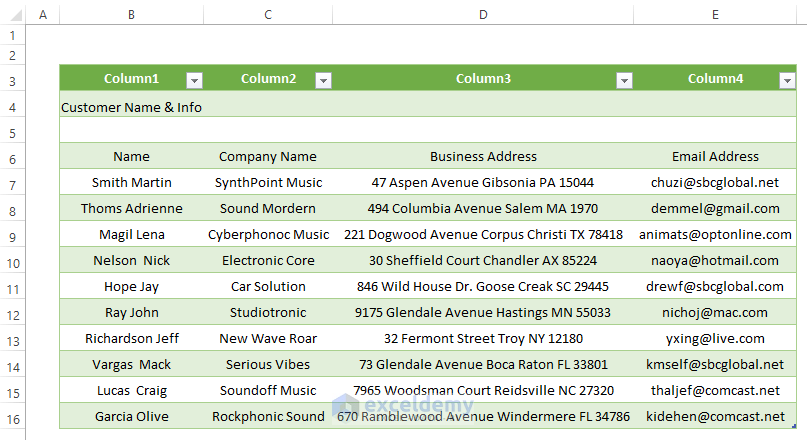Select the 'Name' heading cell
Screen dimensions: 807x440
pyautogui.click(x=132, y=156)
